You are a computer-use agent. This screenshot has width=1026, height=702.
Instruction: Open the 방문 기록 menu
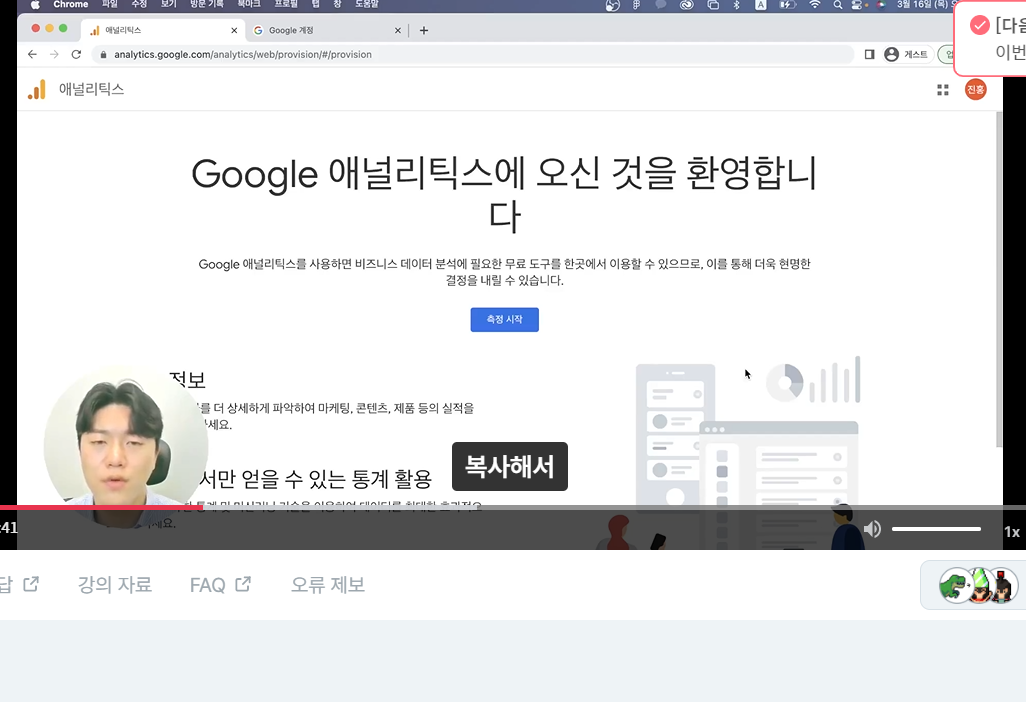[x=207, y=5]
